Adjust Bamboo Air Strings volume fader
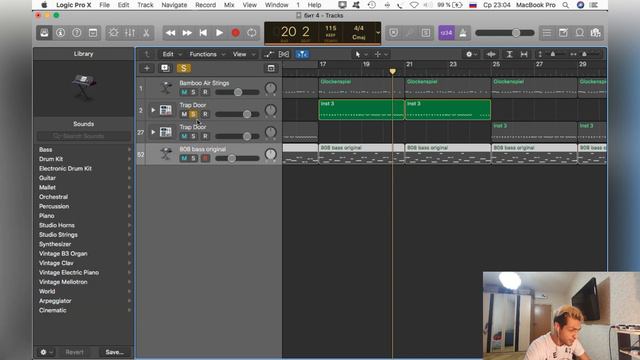 click(238, 92)
